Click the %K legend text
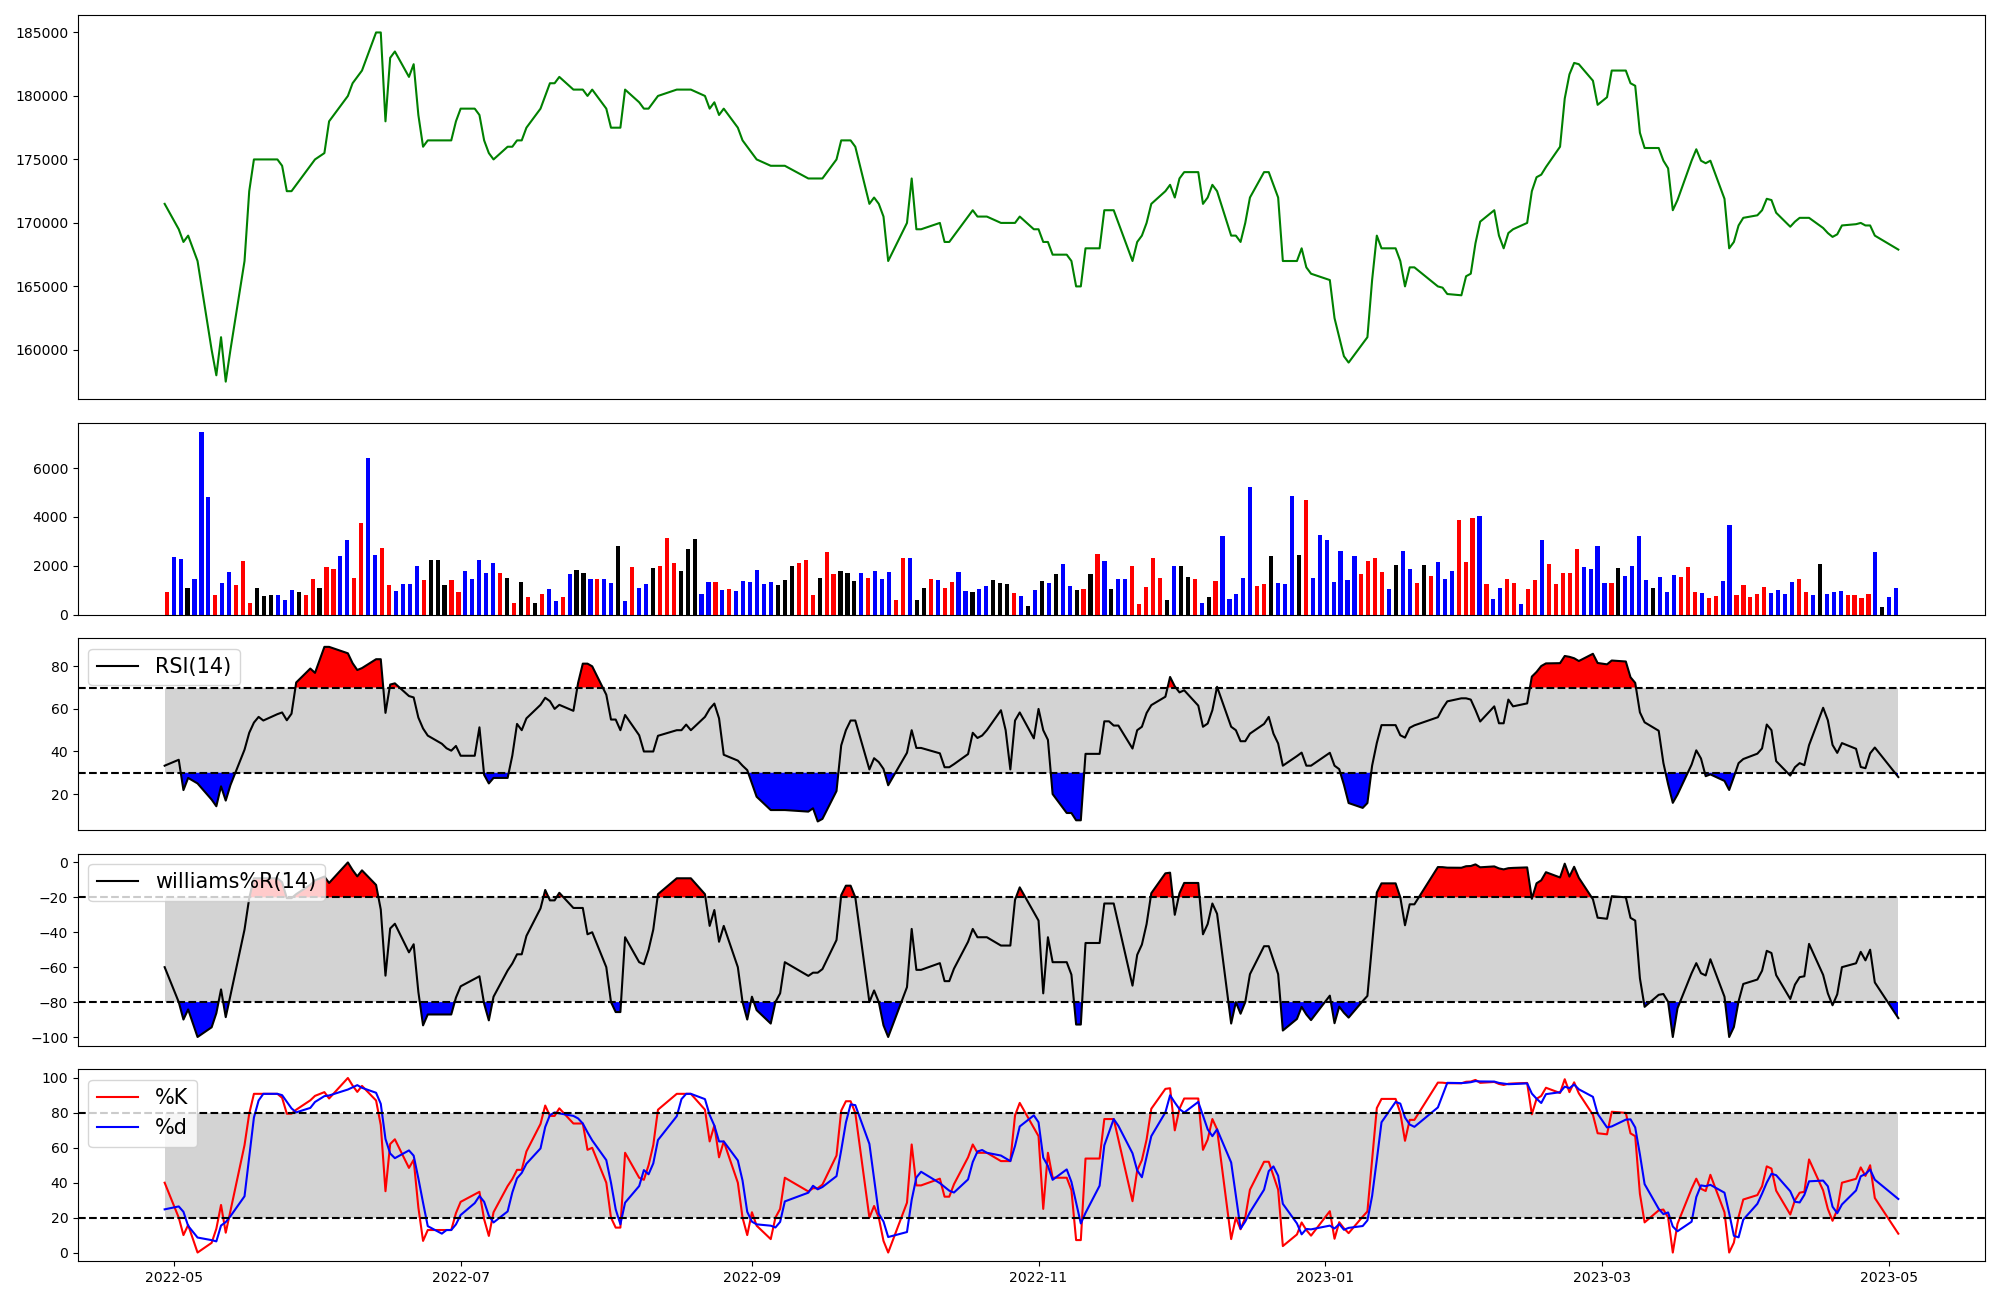This screenshot has width=2000, height=1300. 171,1097
